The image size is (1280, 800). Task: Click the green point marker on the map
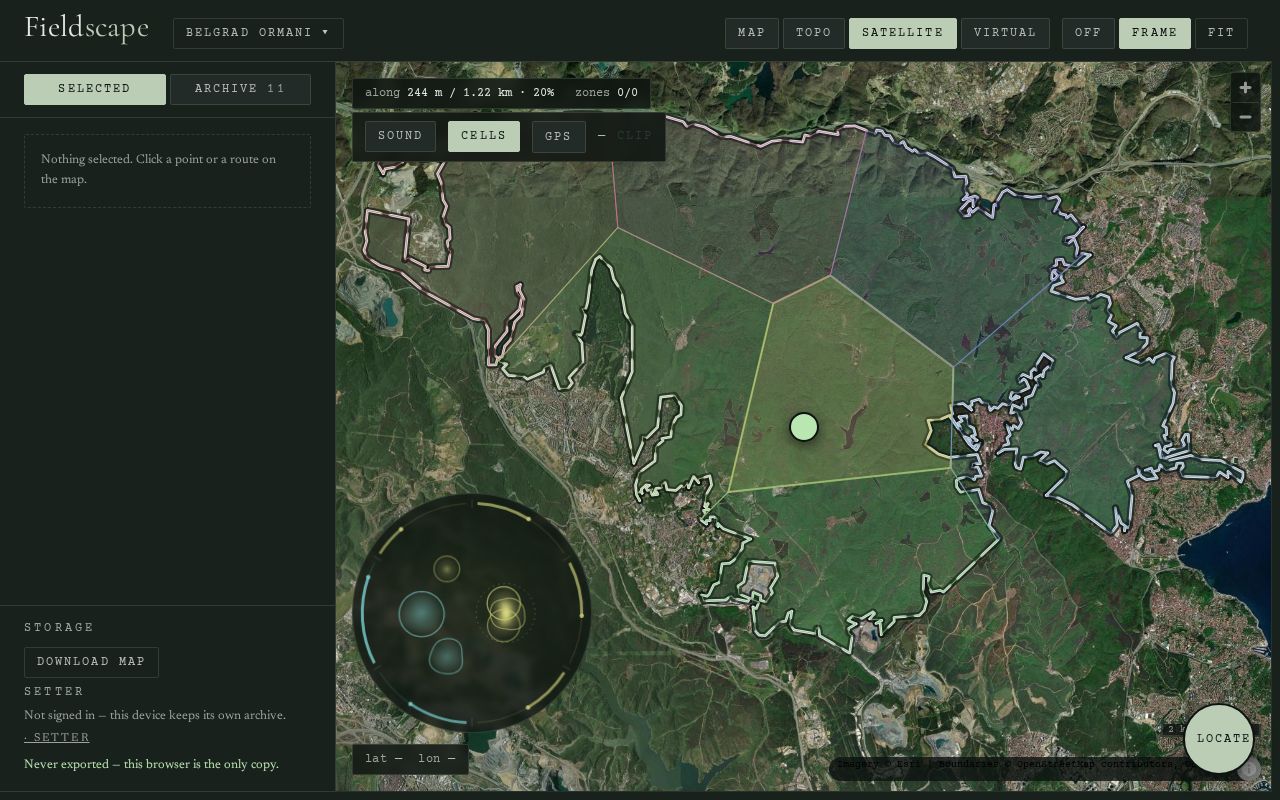804,427
